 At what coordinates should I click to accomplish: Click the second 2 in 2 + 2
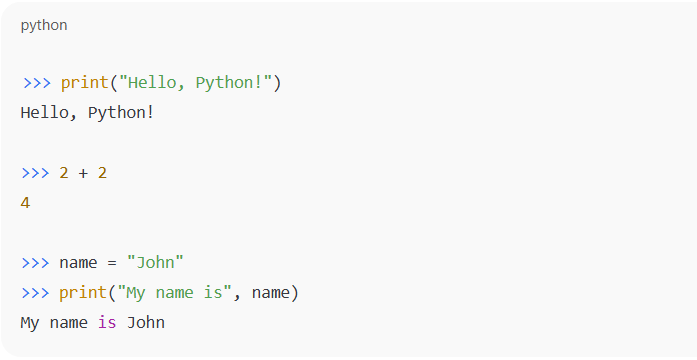[x=102, y=173]
